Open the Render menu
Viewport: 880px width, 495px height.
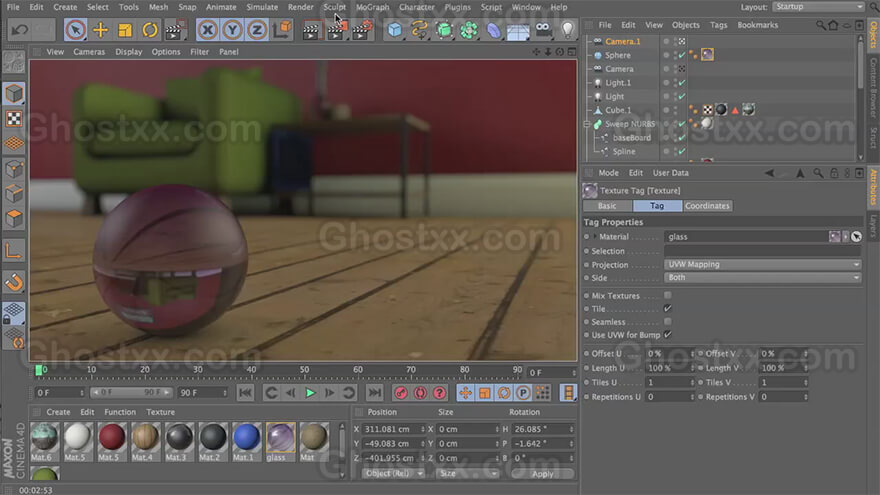(x=301, y=7)
